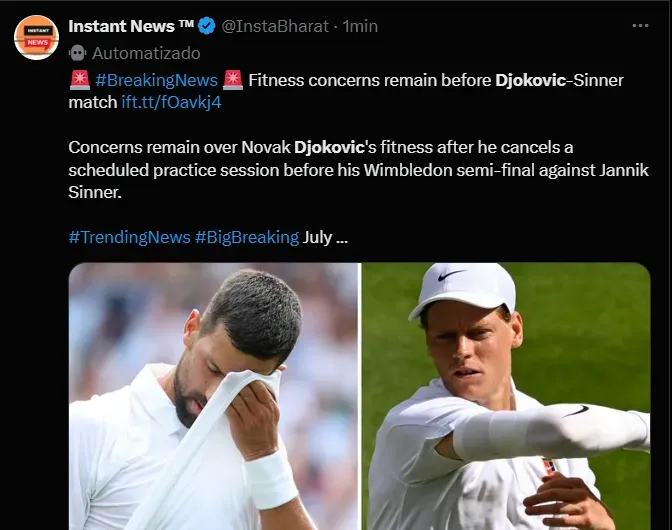Follow the ift.tt/fOavkj4 link
The image size is (672, 530).
[x=171, y=102]
